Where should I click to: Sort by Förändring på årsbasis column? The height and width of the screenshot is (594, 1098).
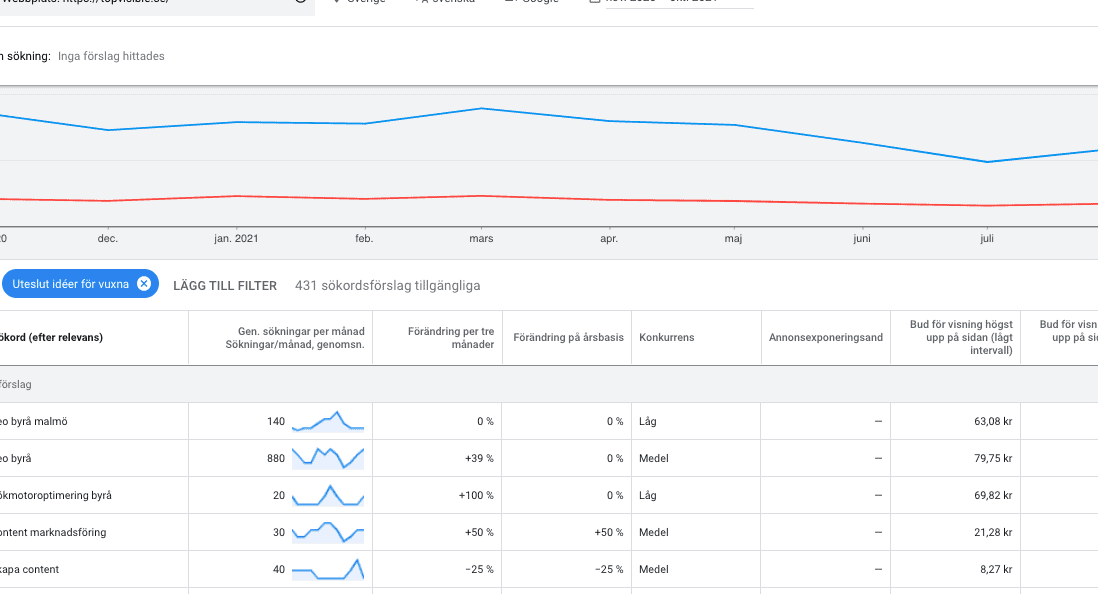(x=568, y=338)
